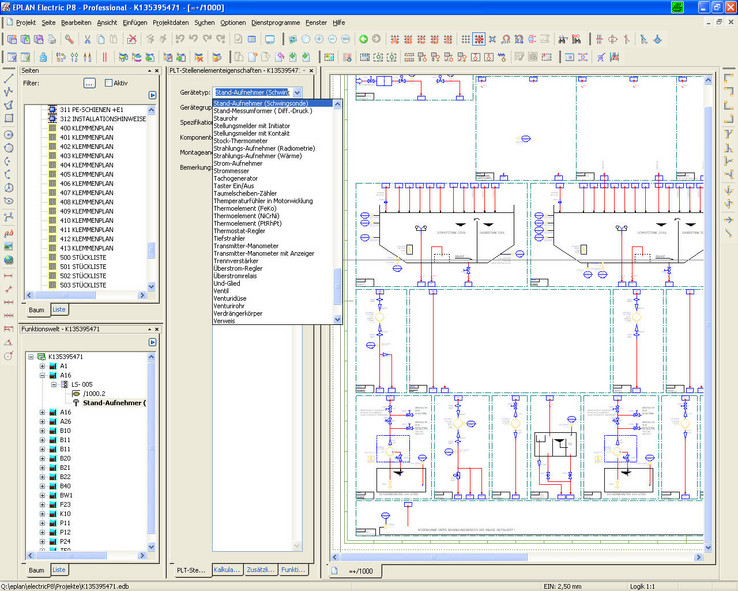This screenshot has width=738, height=591.
Task: Select the rectangle drawing tool
Action: 9,118
